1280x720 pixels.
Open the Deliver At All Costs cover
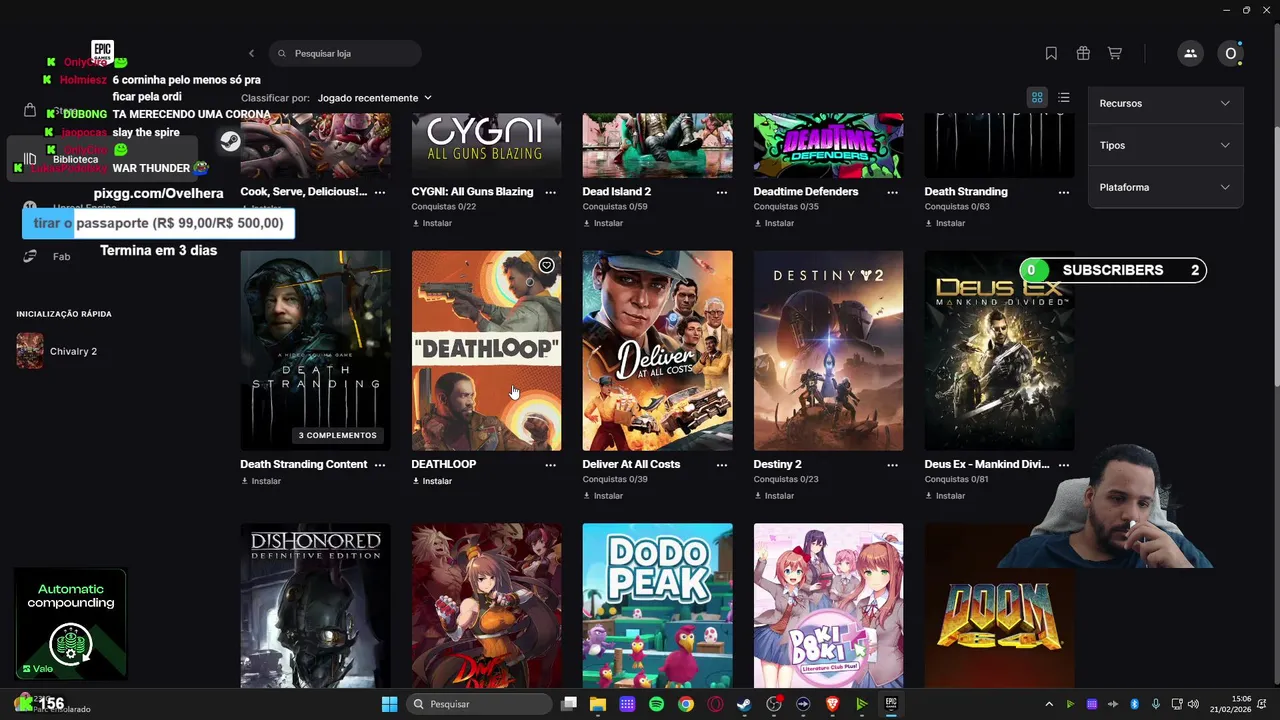[657, 351]
